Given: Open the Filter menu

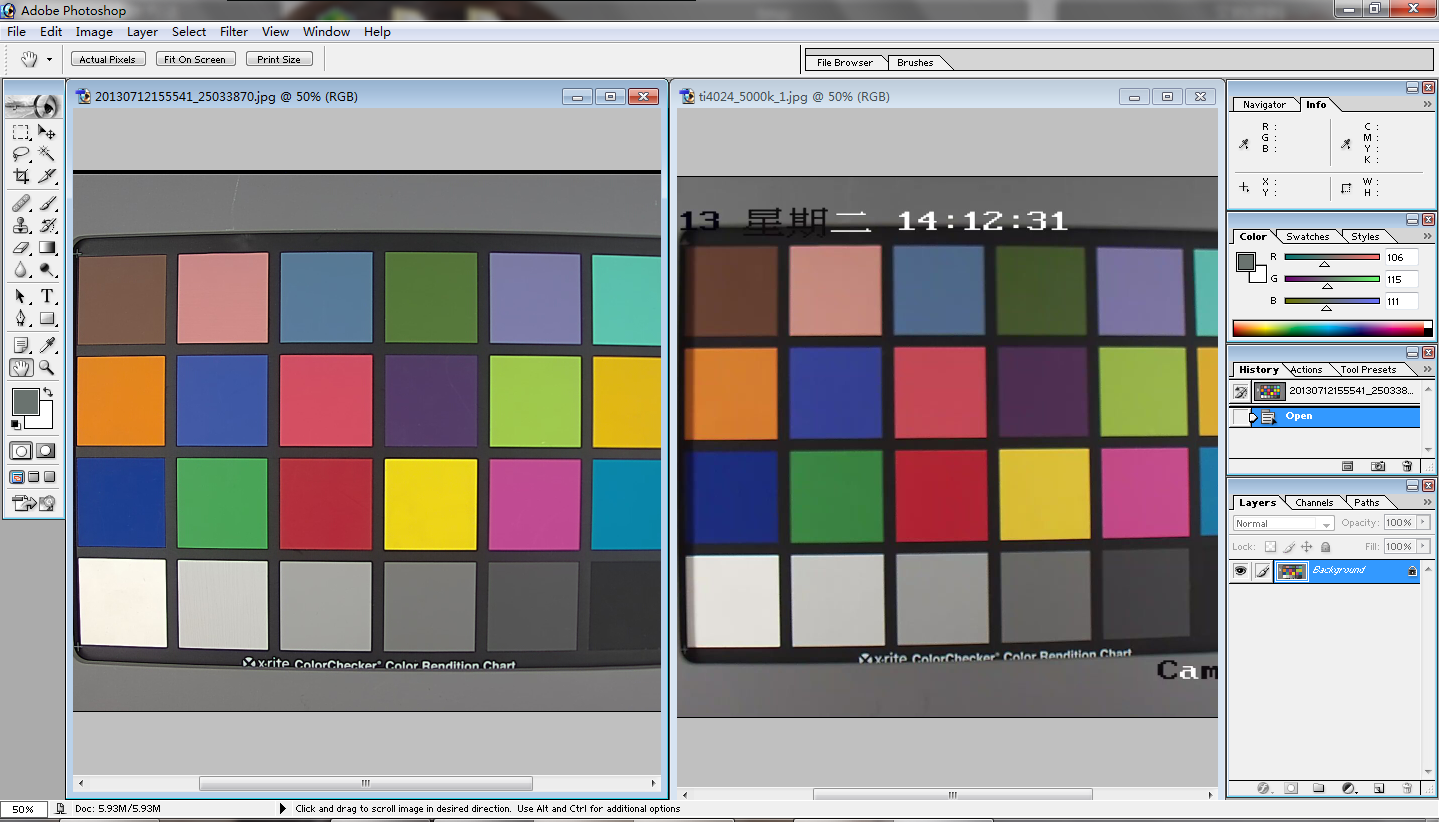Looking at the screenshot, I should [234, 32].
